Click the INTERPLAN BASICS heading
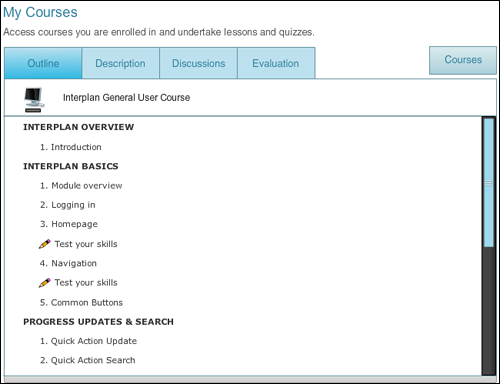Screen dimensions: 500x384 point(71,166)
